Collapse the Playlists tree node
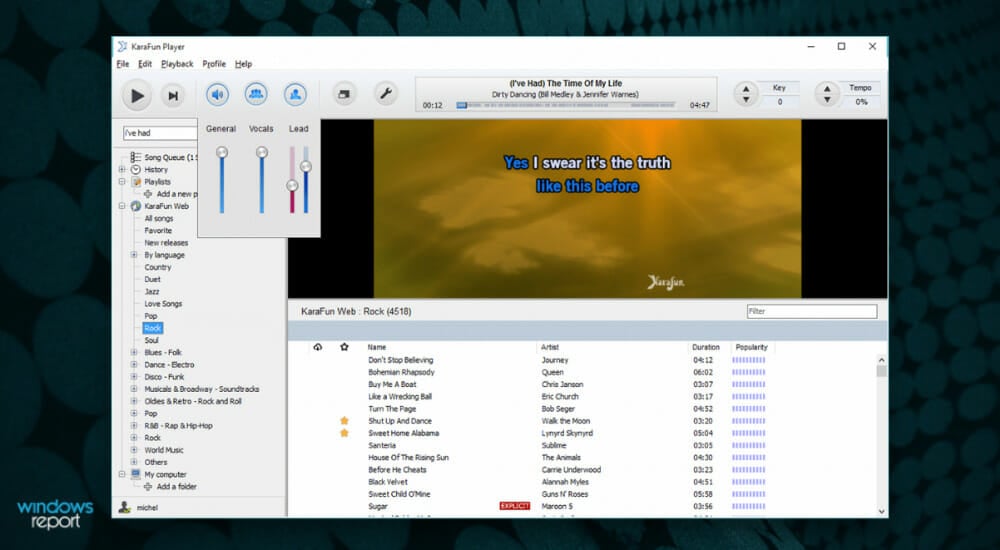 (x=122, y=182)
